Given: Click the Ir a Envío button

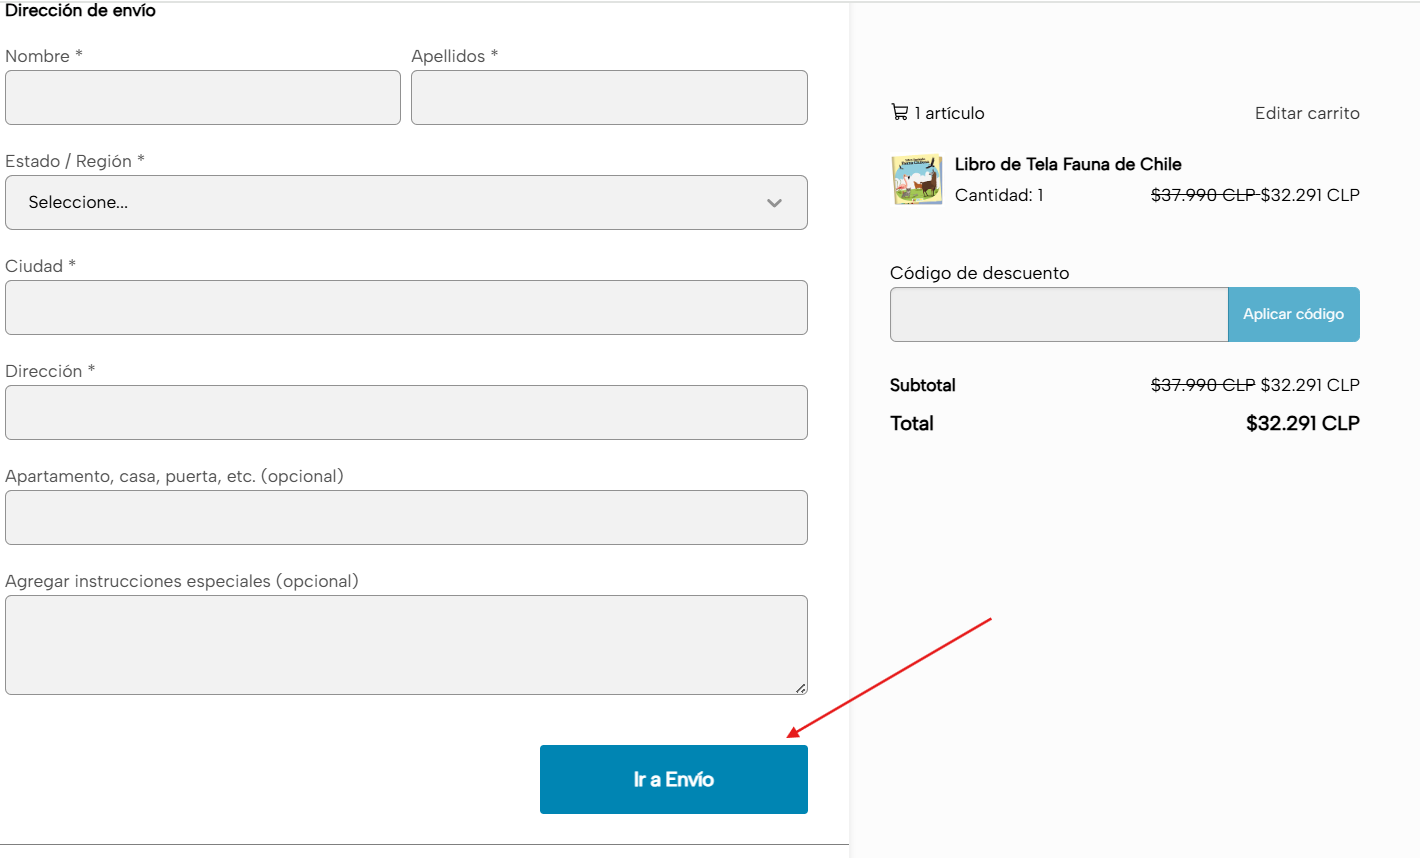Looking at the screenshot, I should (673, 780).
